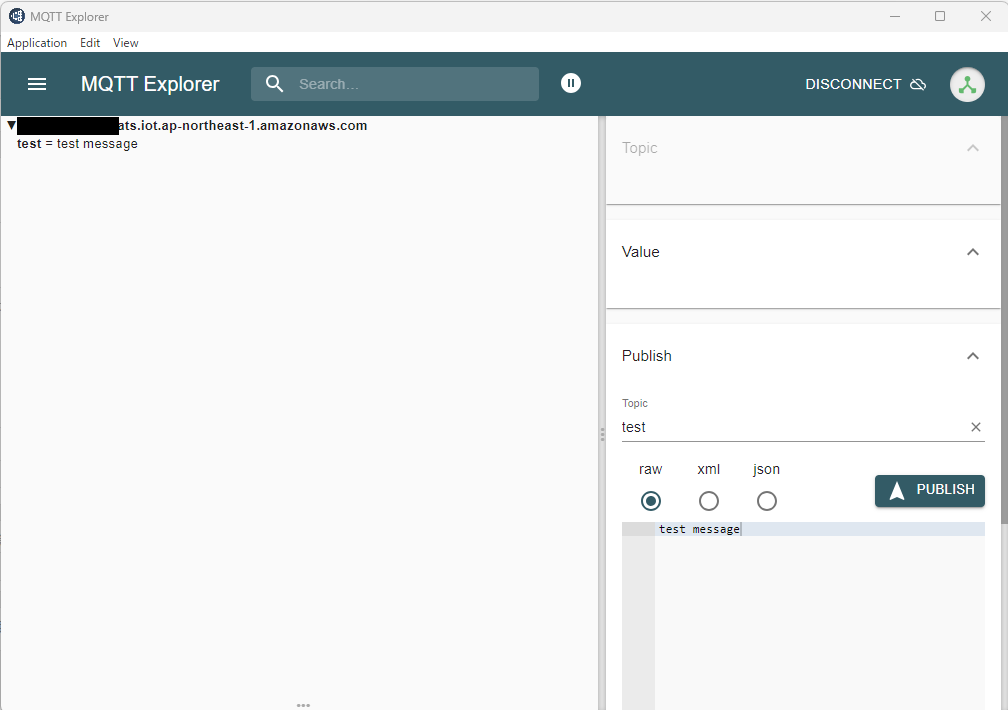Screen dimensions: 1008x710
Task: Collapse the amazonaws.com broker tree node
Action: point(11,125)
